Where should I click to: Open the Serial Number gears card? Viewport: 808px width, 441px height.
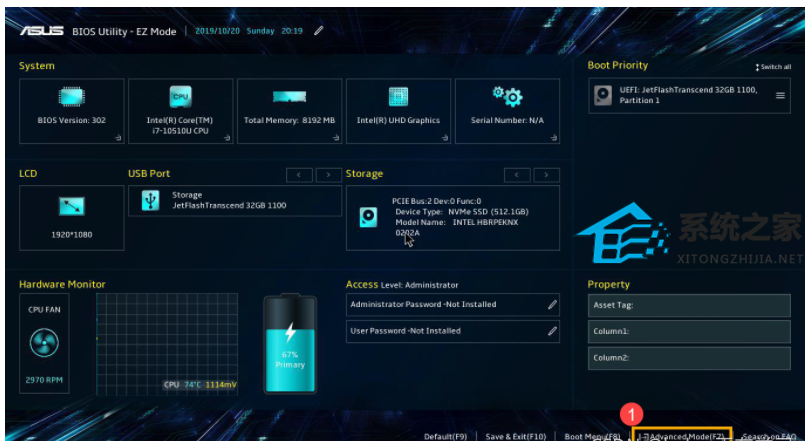pyautogui.click(x=507, y=111)
